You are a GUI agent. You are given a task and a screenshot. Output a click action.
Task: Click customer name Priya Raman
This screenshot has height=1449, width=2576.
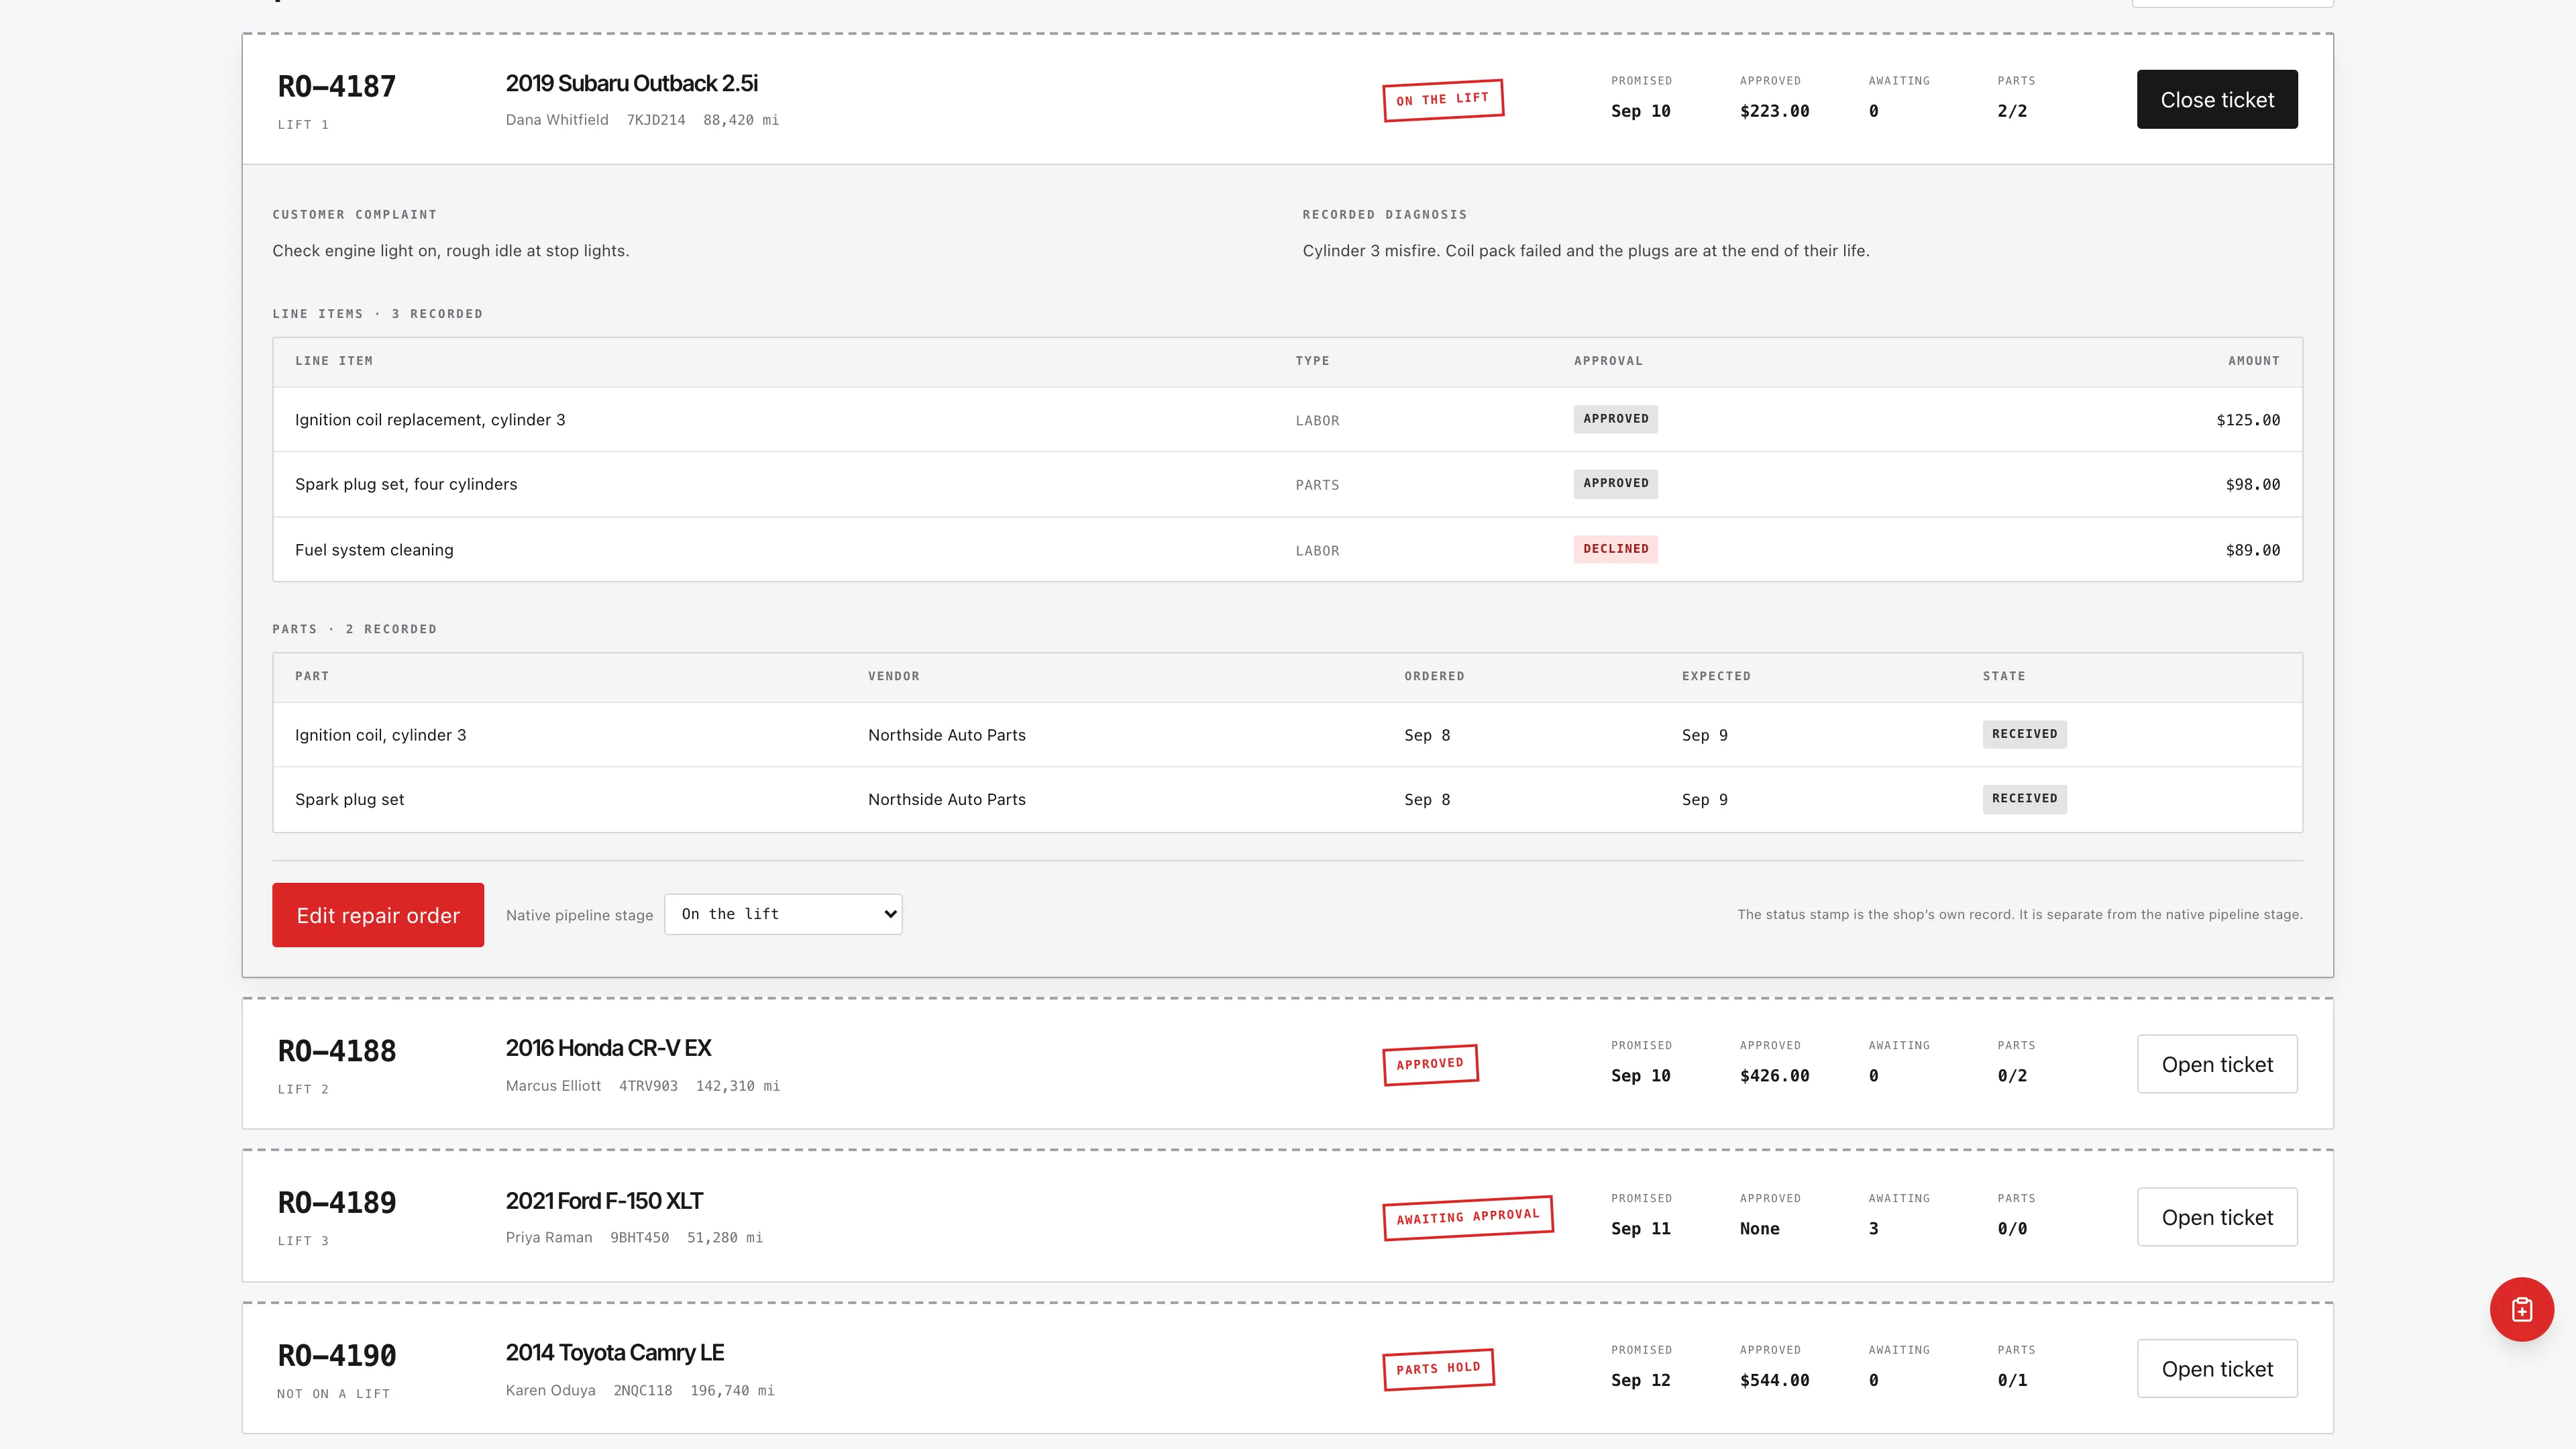pos(549,1238)
